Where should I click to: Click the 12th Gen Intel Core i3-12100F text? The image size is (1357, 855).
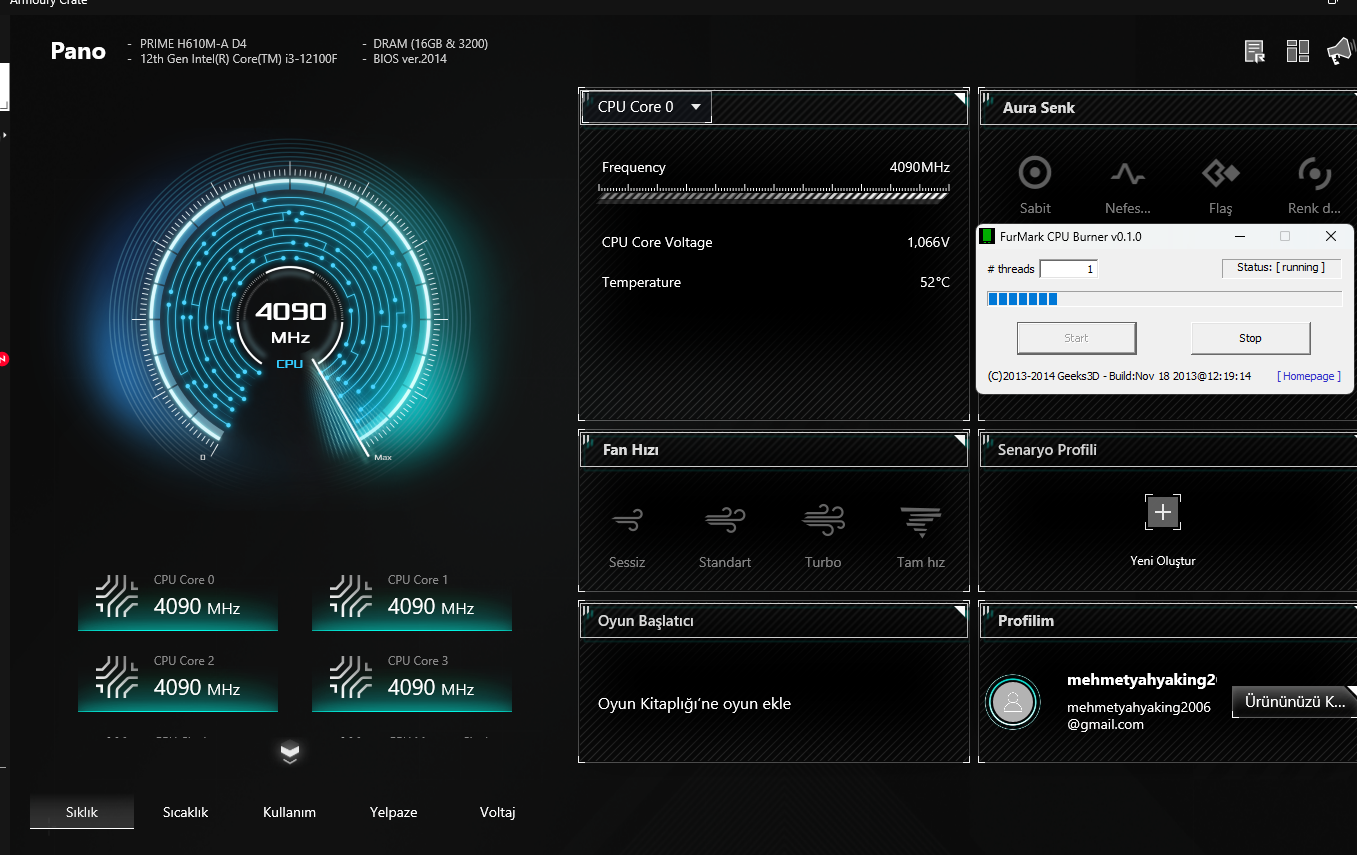(238, 59)
